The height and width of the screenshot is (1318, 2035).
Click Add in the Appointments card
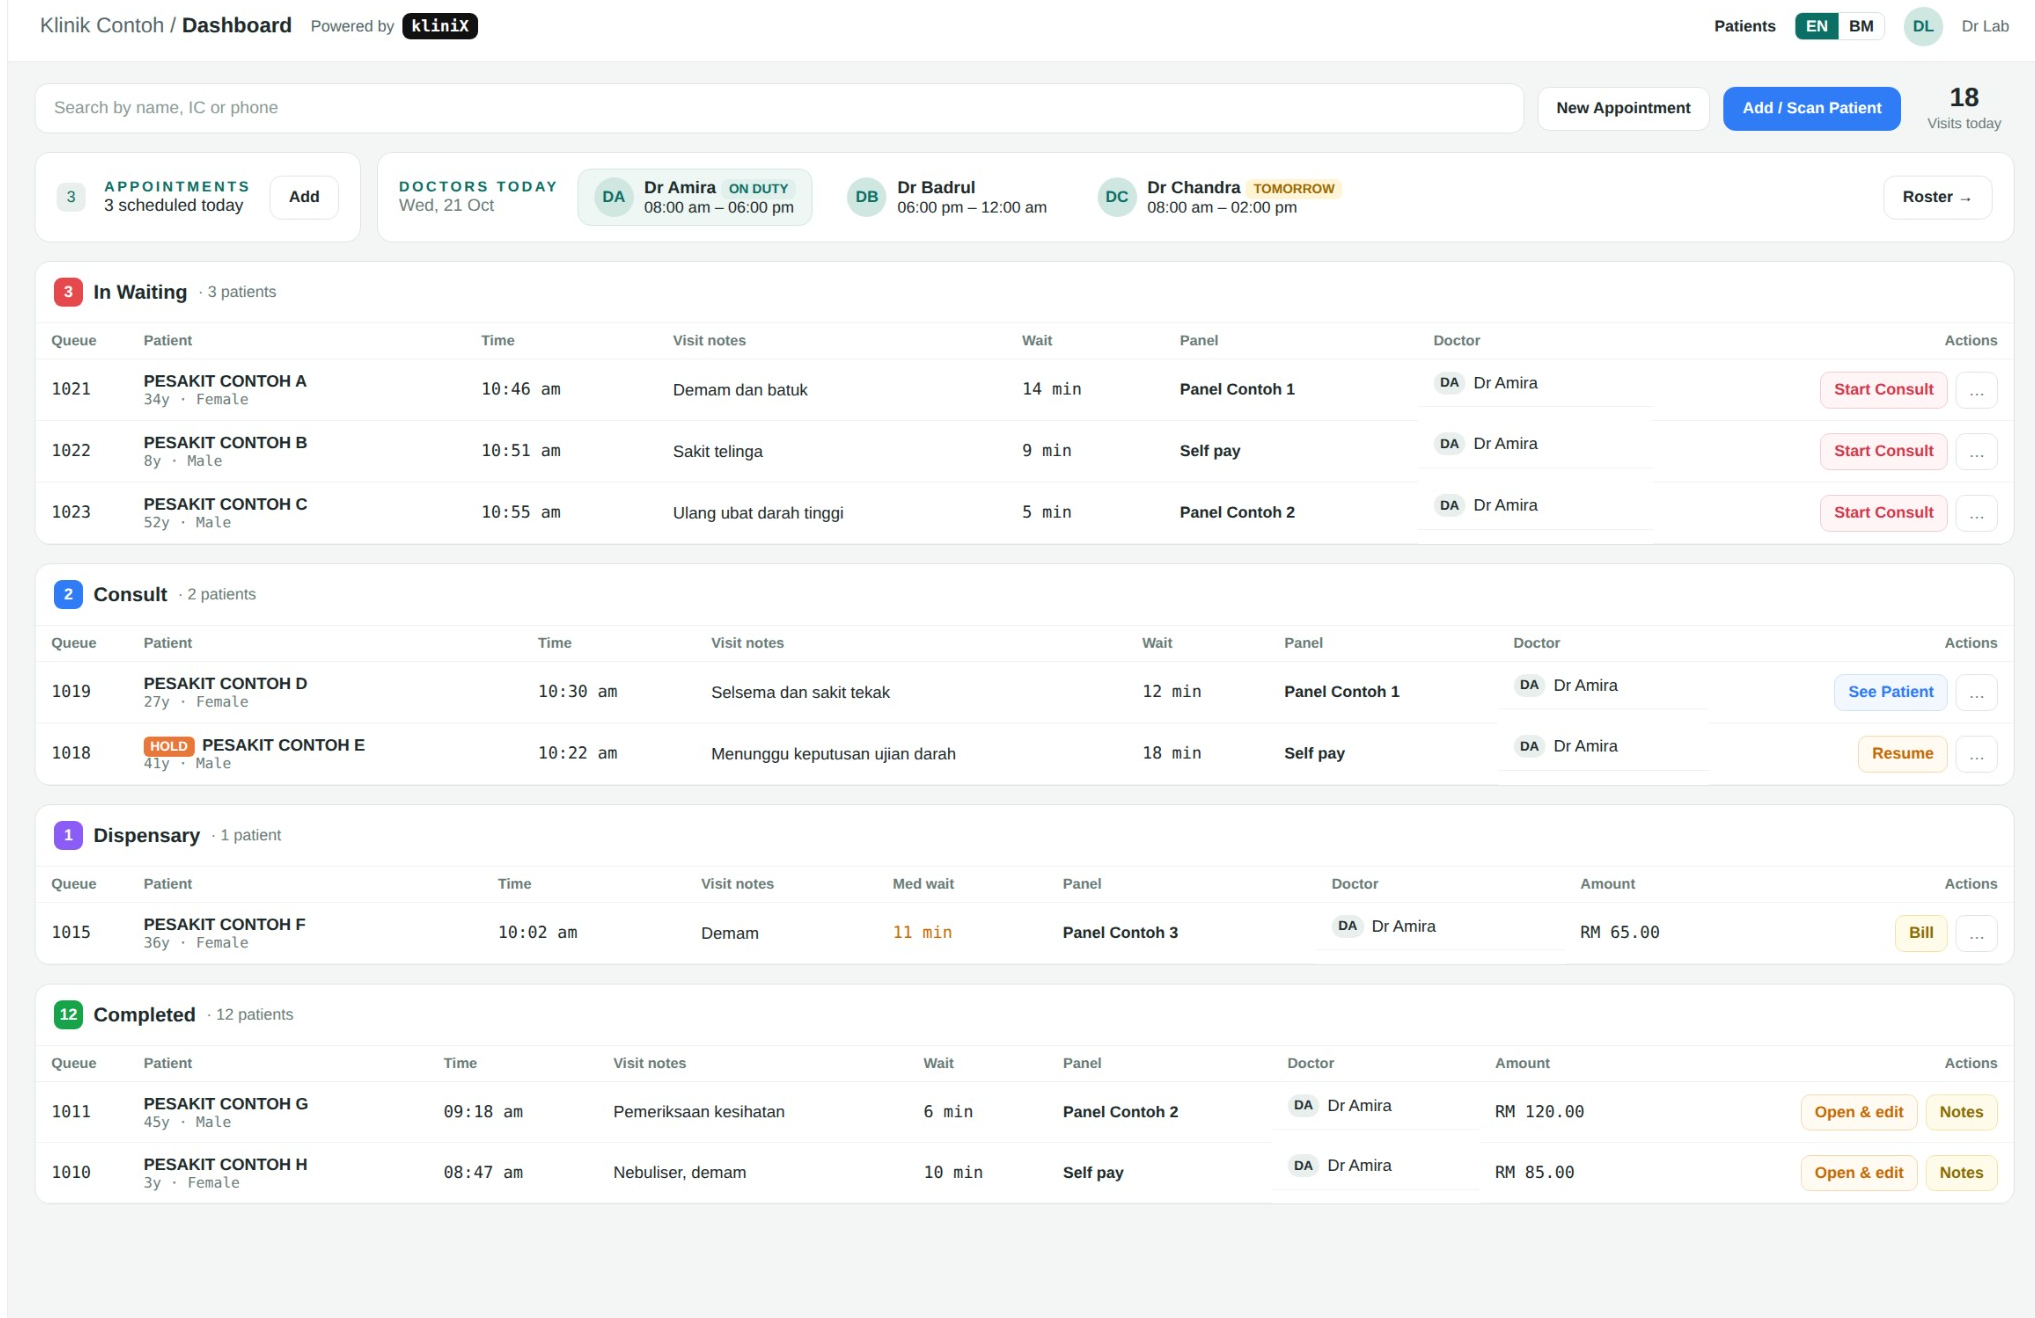304,197
